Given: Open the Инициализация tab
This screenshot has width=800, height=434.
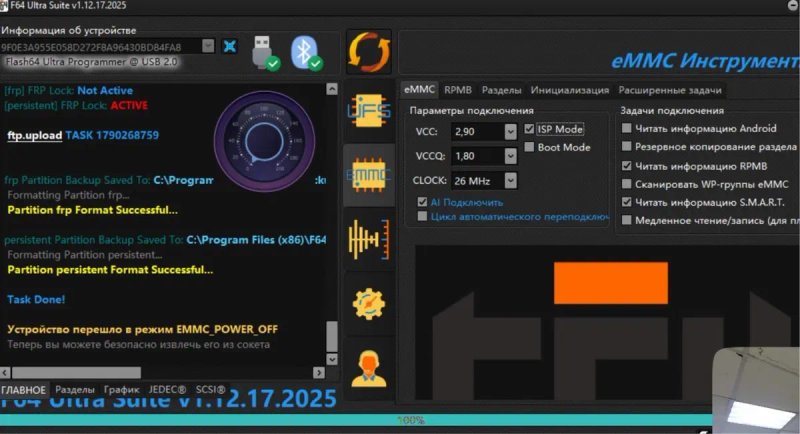Looking at the screenshot, I should [570, 90].
